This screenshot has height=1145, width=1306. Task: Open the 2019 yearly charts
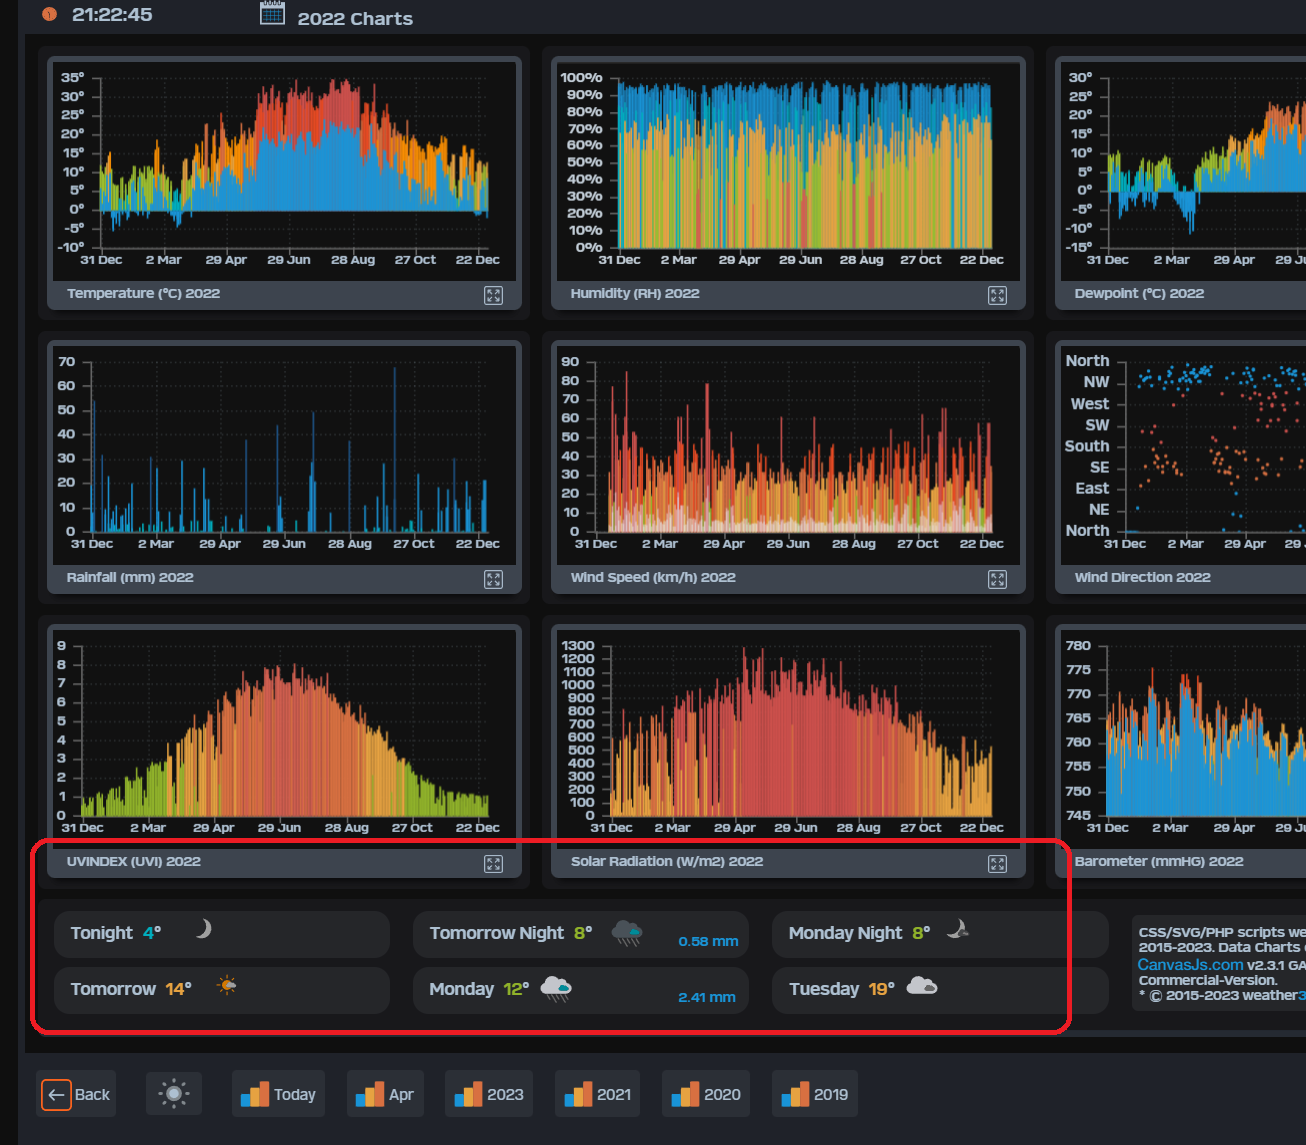click(x=815, y=1094)
